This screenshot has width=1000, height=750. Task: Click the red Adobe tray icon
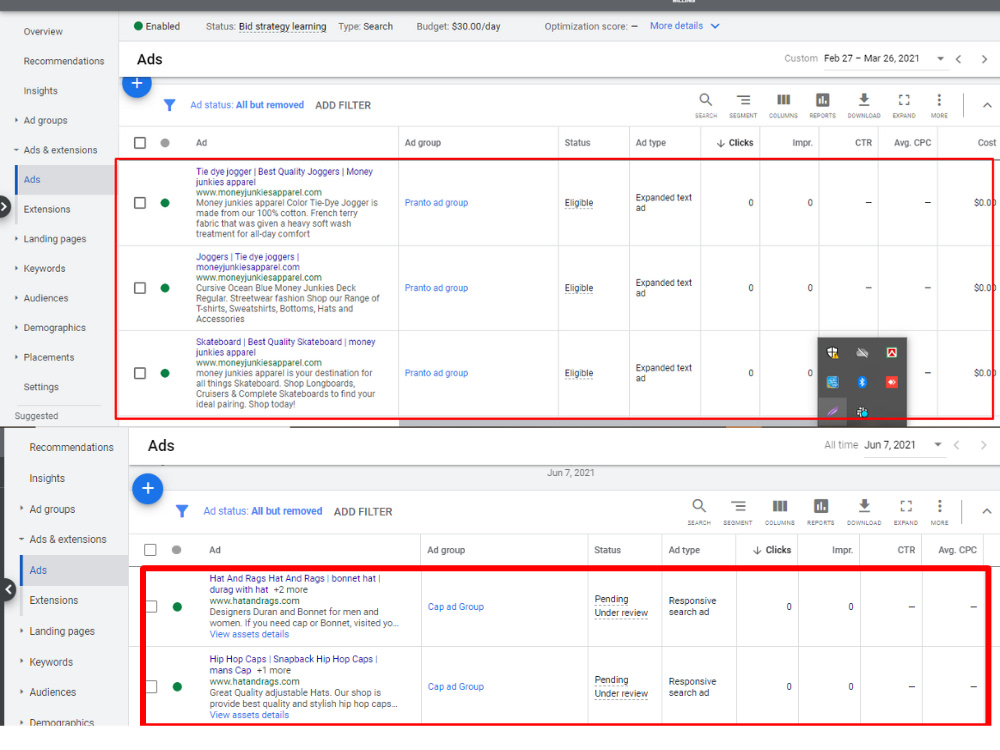892,353
